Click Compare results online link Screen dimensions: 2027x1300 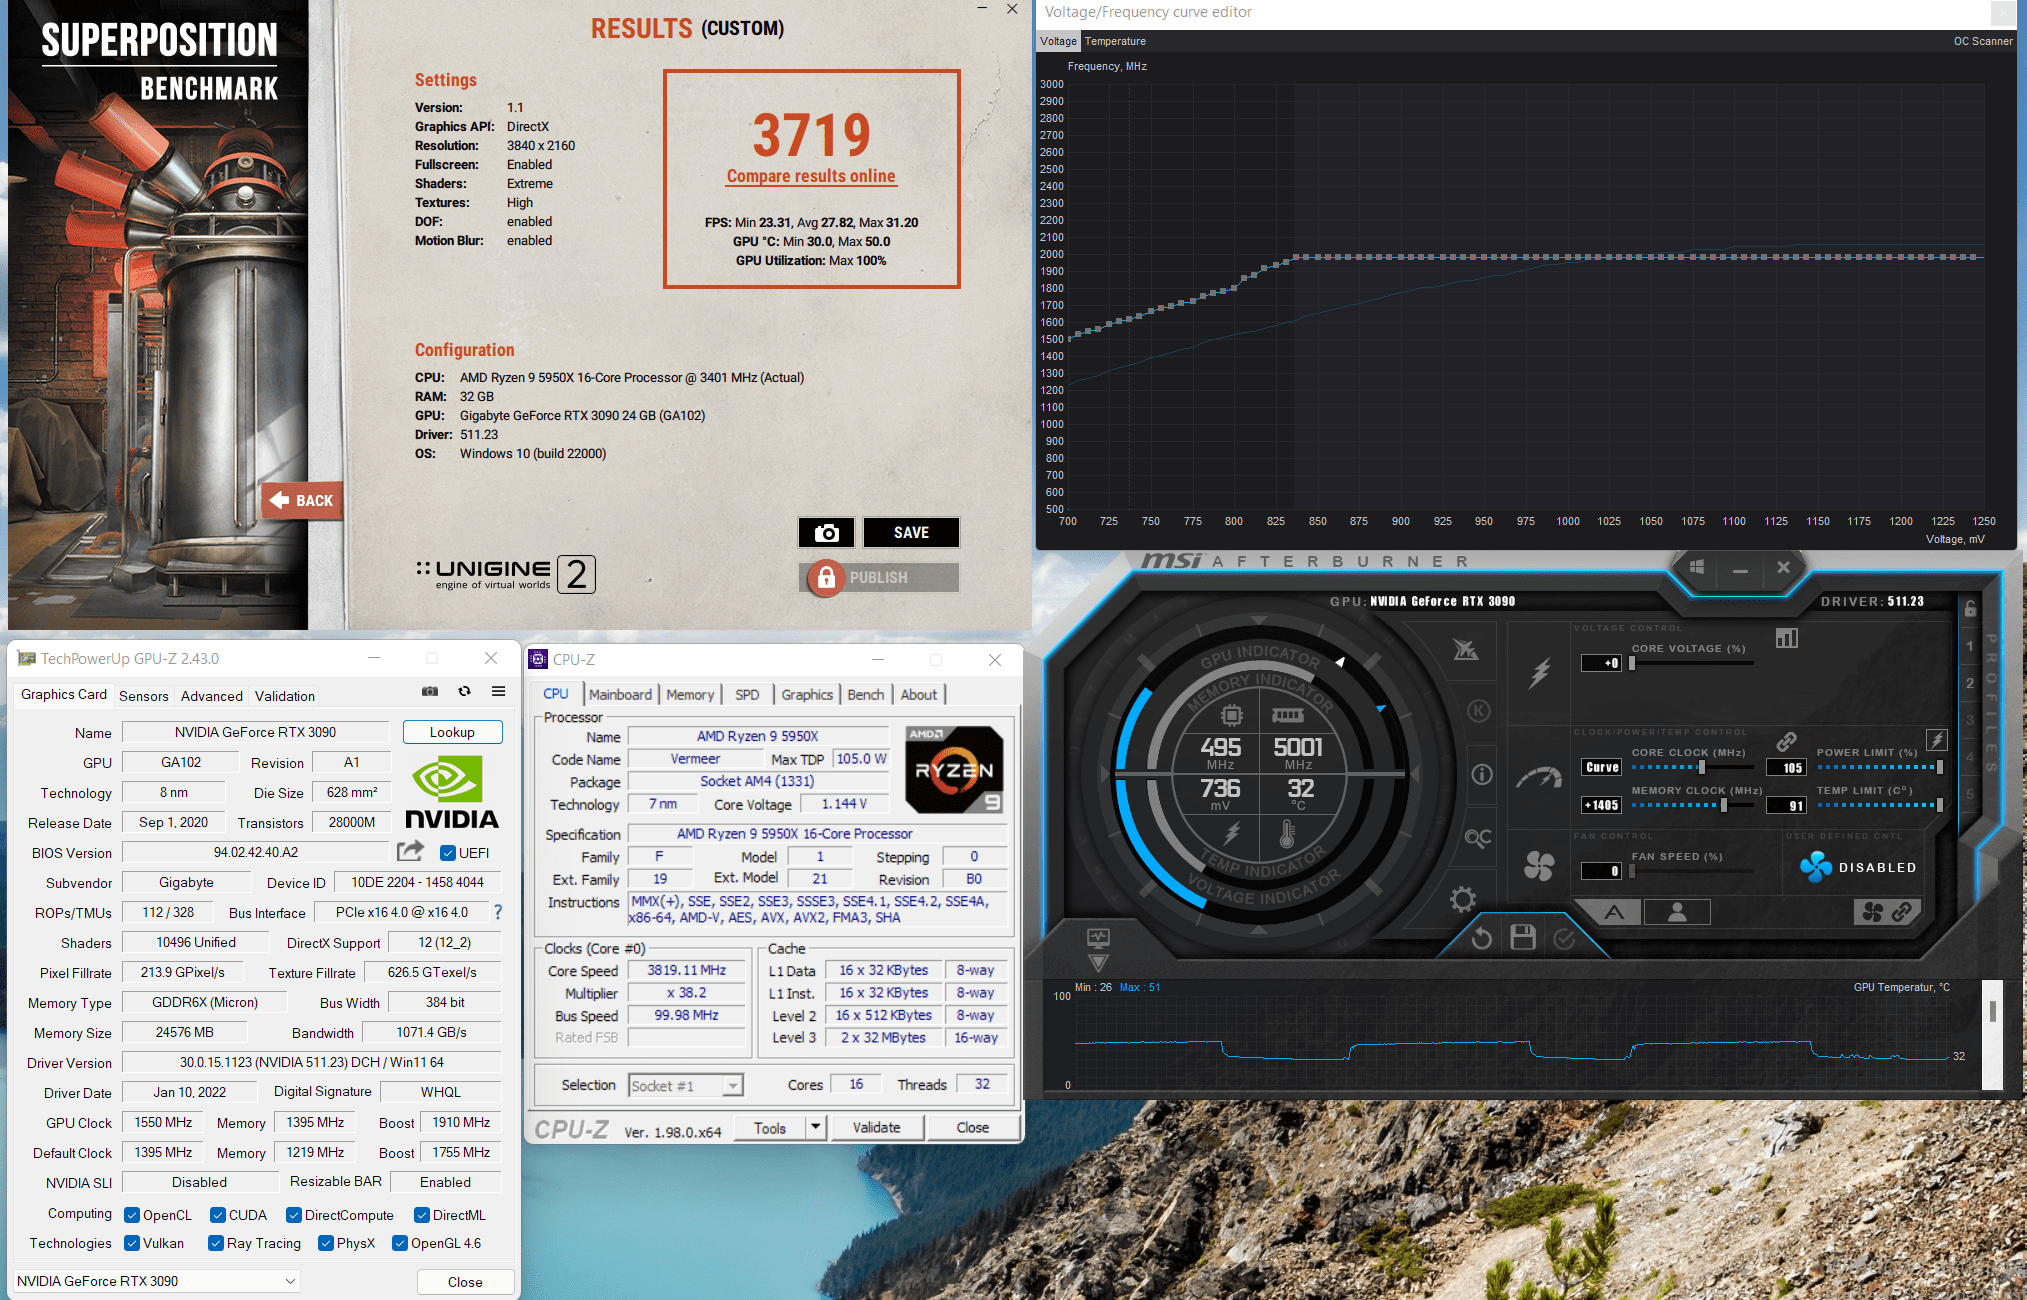811,176
